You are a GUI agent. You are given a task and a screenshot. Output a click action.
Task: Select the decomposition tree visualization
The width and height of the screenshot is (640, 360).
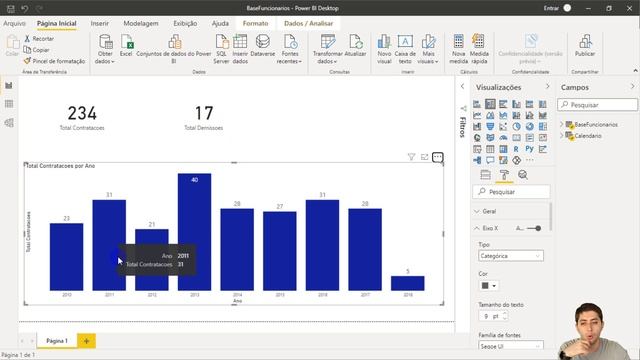coord(477,160)
